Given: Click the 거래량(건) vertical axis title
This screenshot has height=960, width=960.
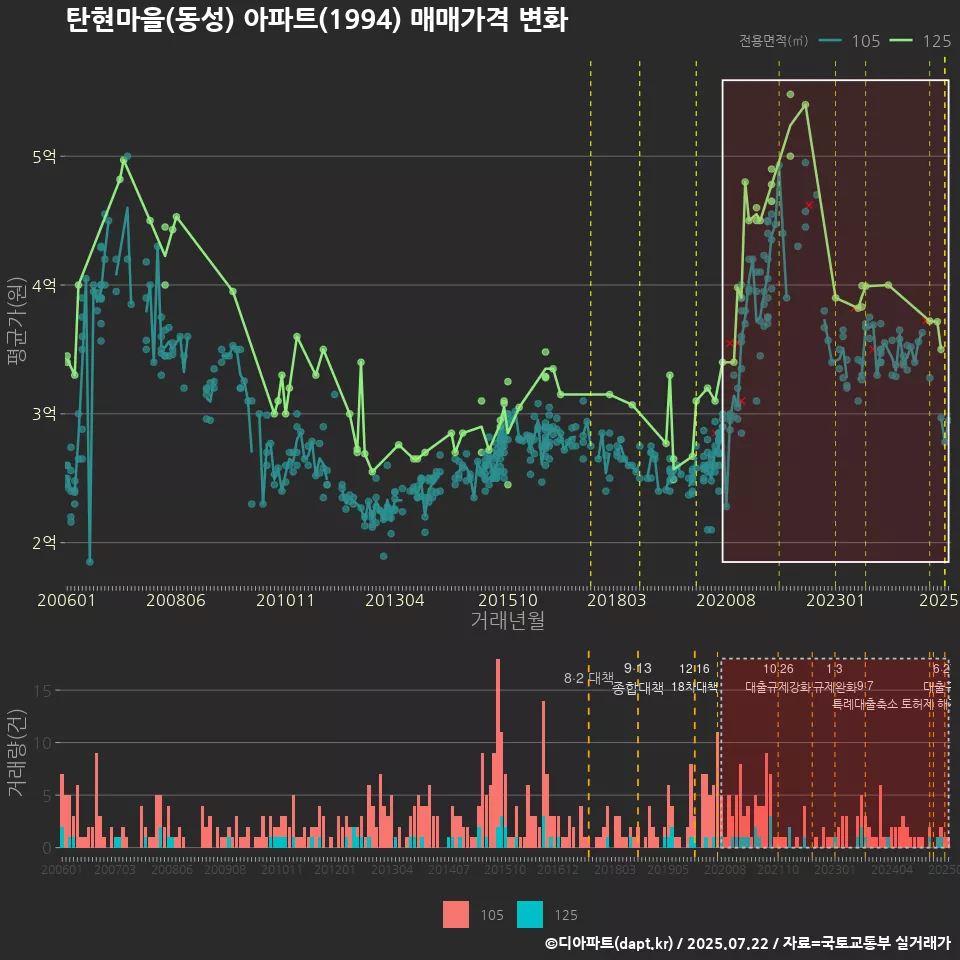Looking at the screenshot, I should 17,753.
